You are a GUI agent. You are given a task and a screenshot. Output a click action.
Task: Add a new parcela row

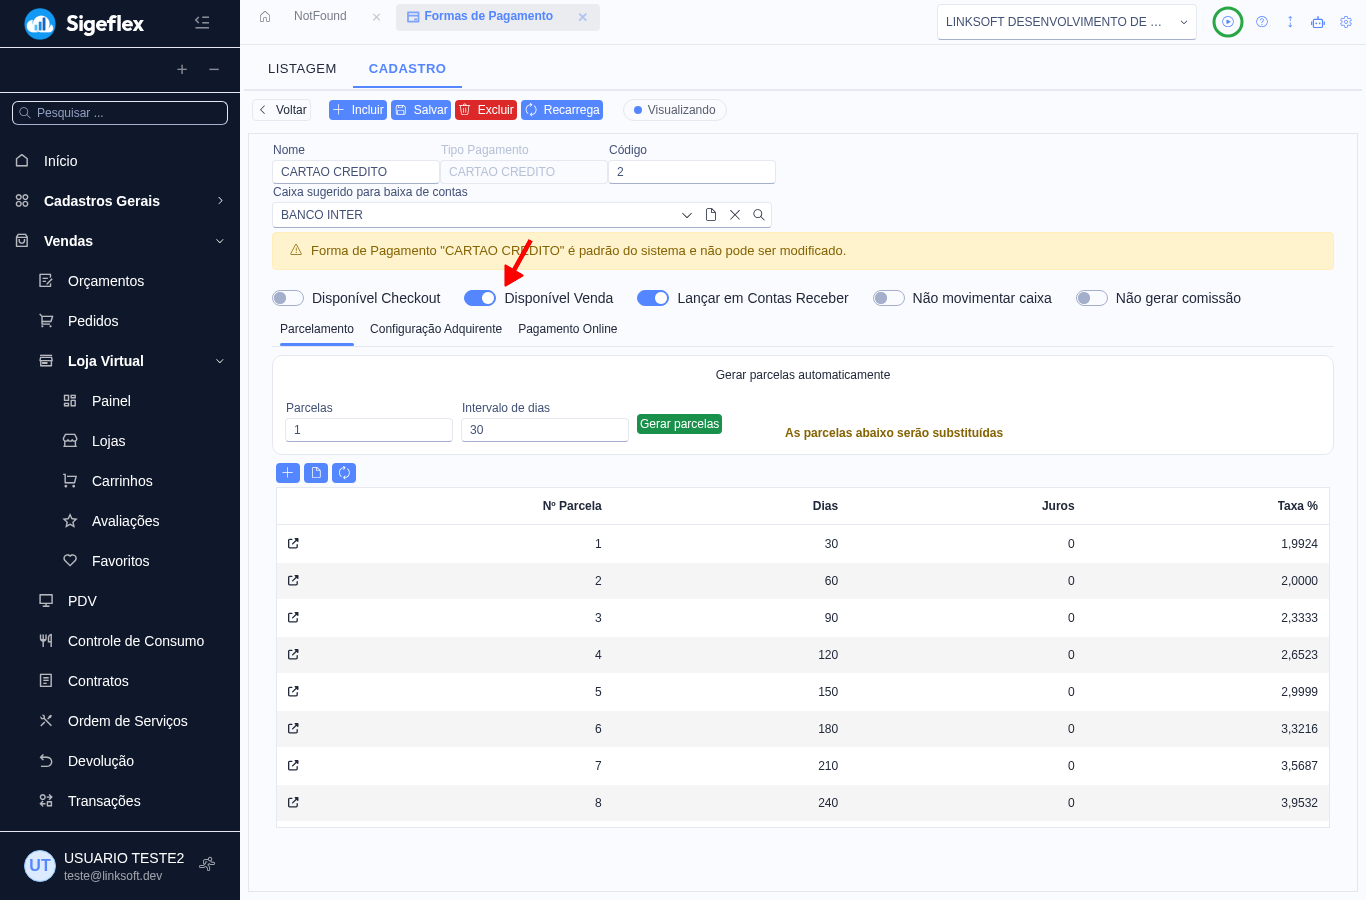[x=288, y=473]
